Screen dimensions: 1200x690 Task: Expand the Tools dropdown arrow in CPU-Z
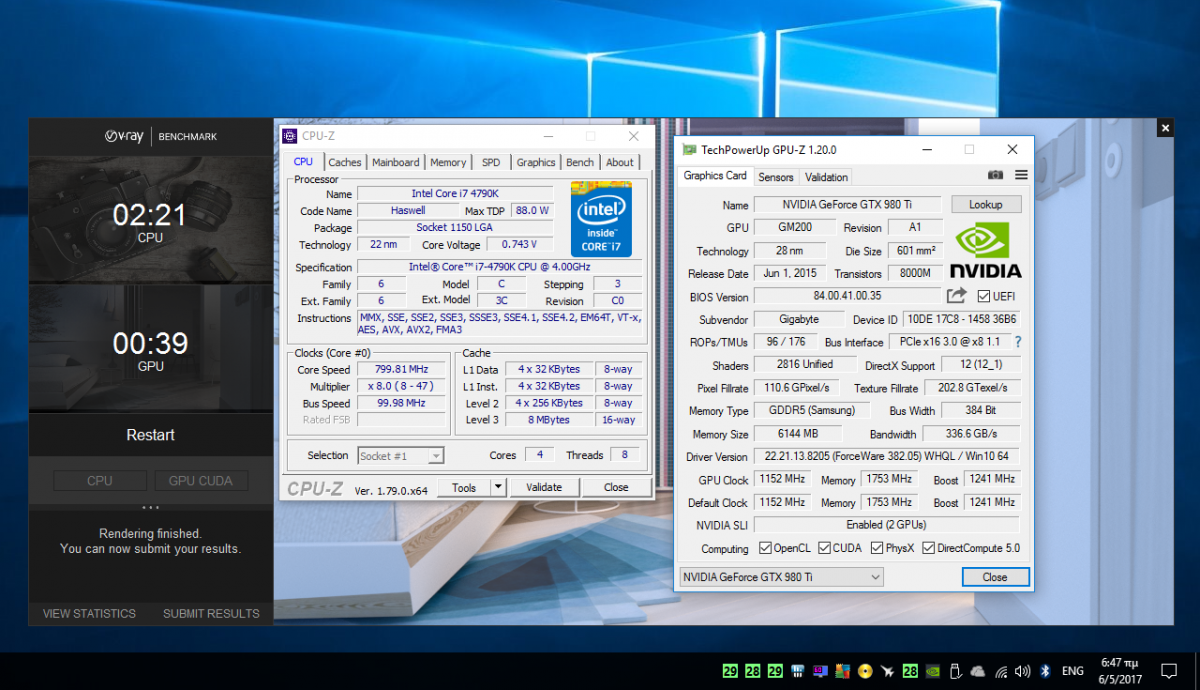(x=499, y=487)
